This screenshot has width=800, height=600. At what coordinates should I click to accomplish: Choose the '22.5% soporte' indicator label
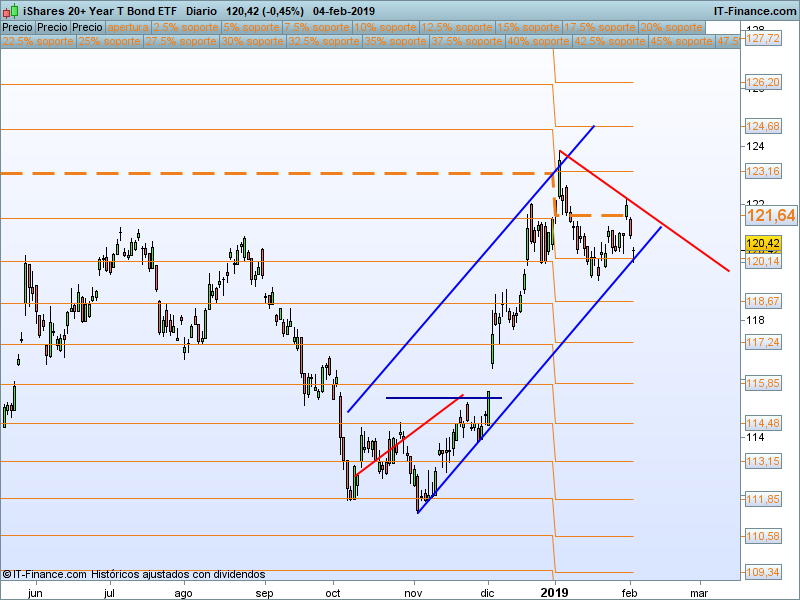[38, 41]
